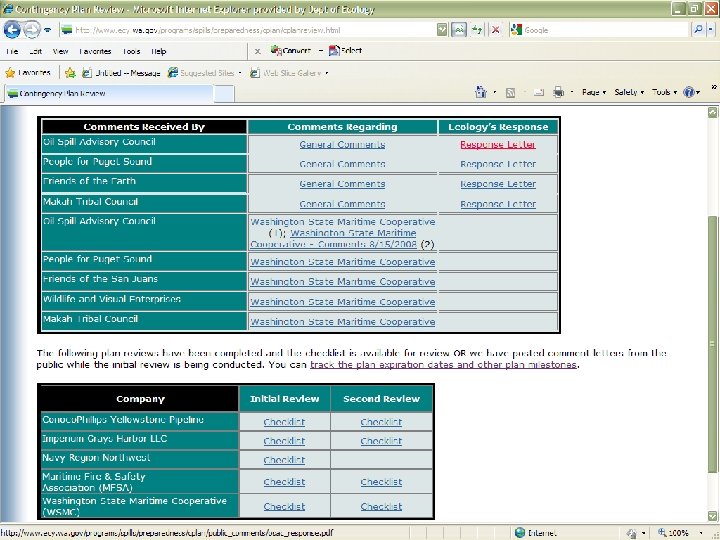Click the Add to Favorites Bar icon
720x540 pixels.
click(x=70, y=73)
